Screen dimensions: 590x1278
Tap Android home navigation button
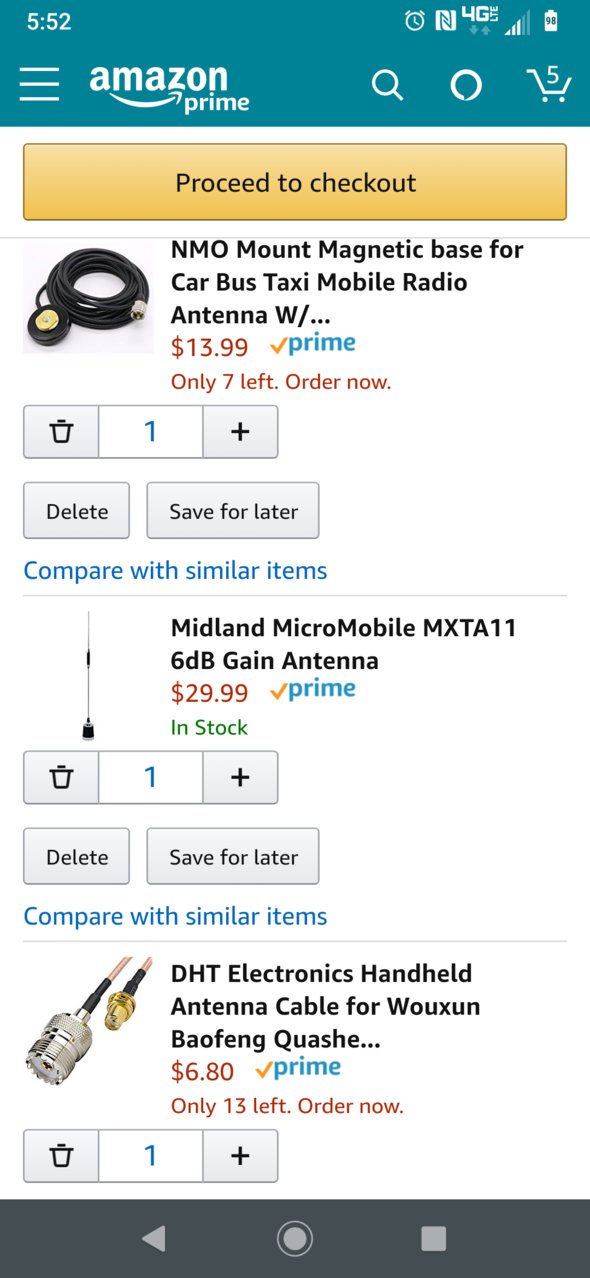pyautogui.click(x=295, y=1239)
